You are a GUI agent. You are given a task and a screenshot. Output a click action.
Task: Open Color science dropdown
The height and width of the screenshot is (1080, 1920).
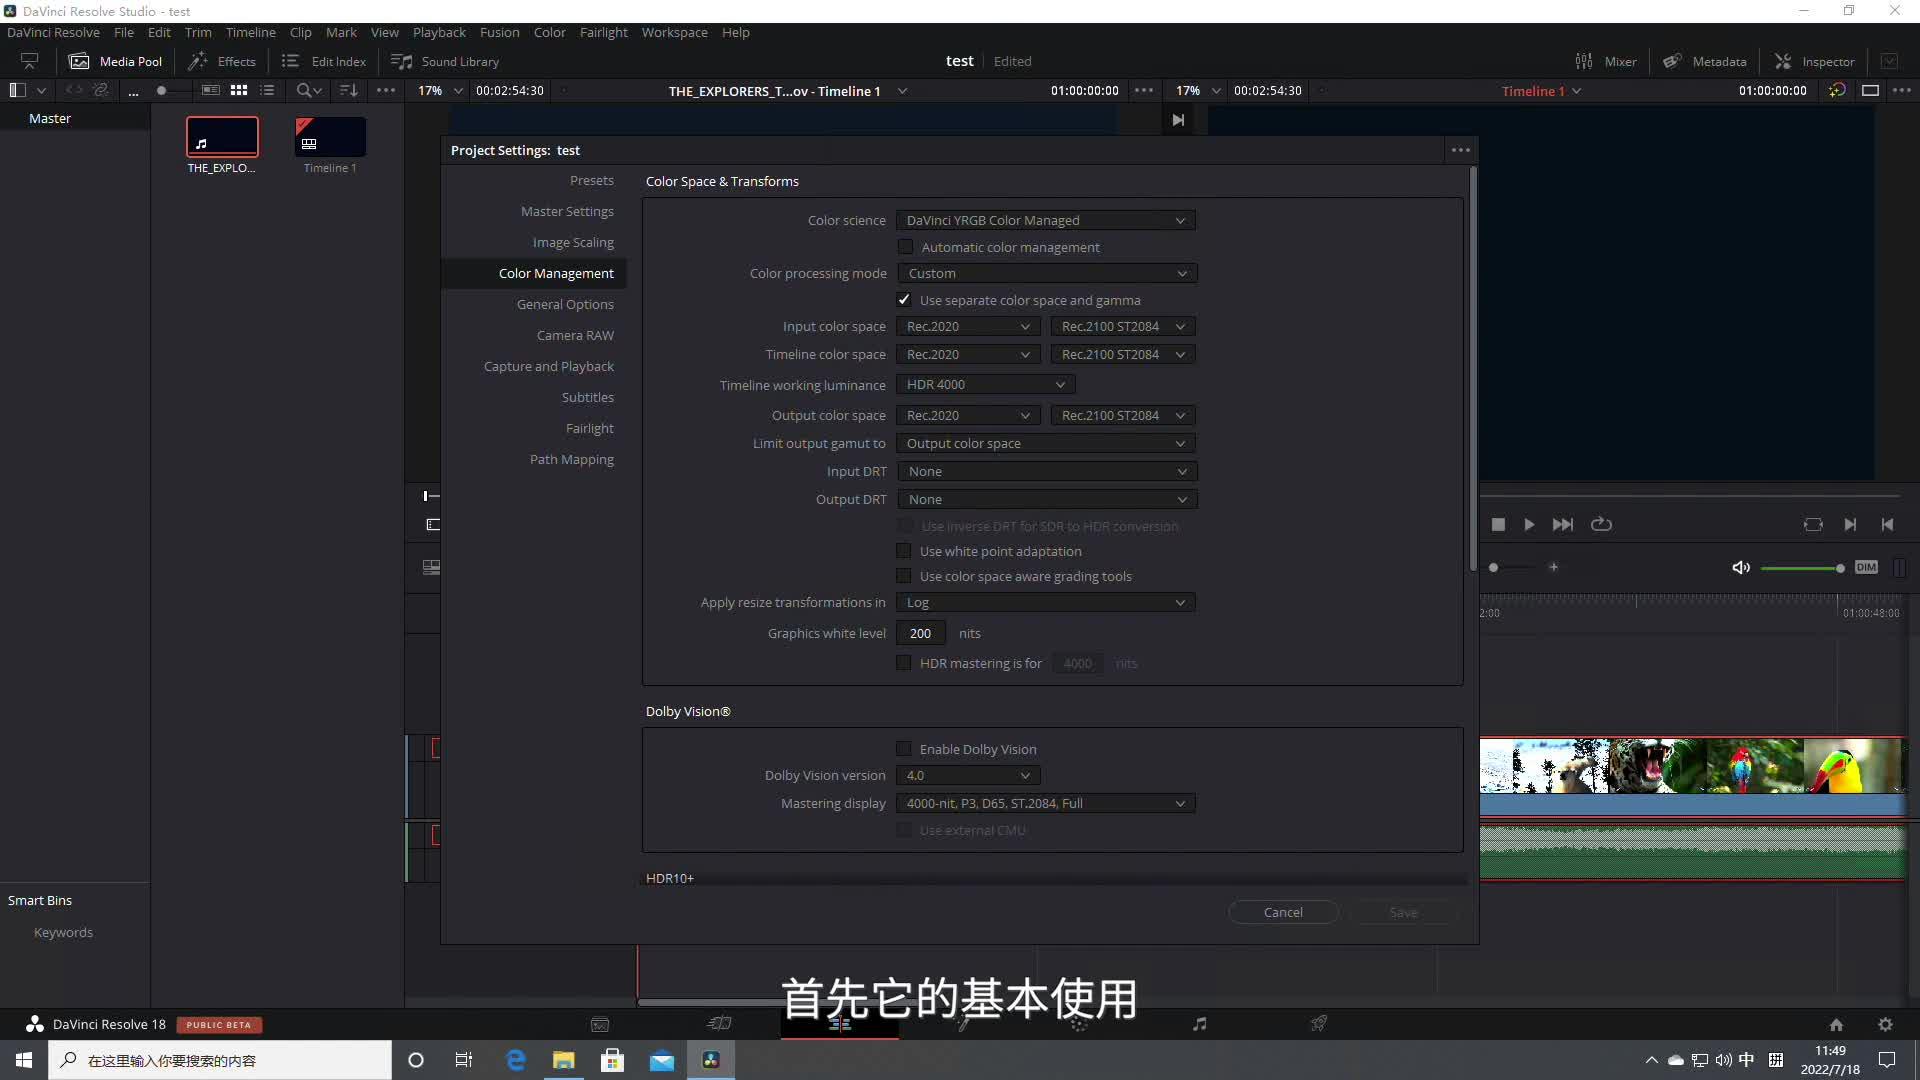[1046, 220]
